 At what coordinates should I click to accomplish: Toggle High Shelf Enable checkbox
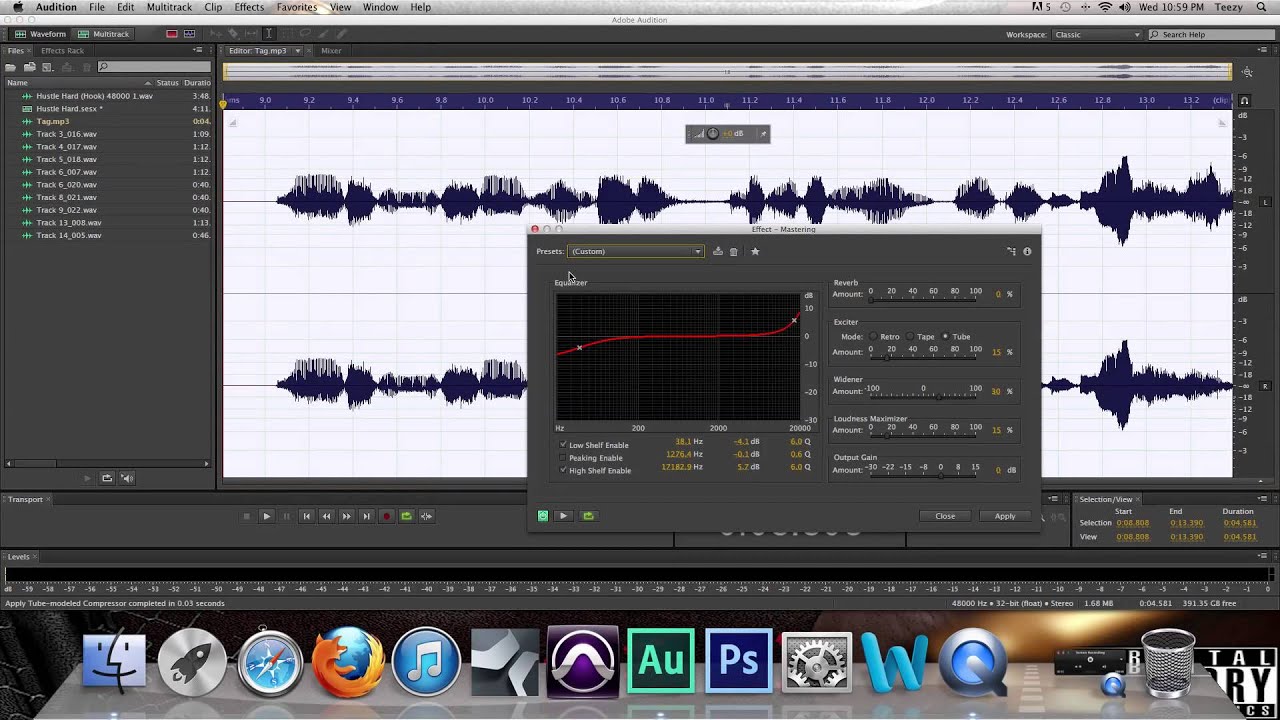coord(563,470)
